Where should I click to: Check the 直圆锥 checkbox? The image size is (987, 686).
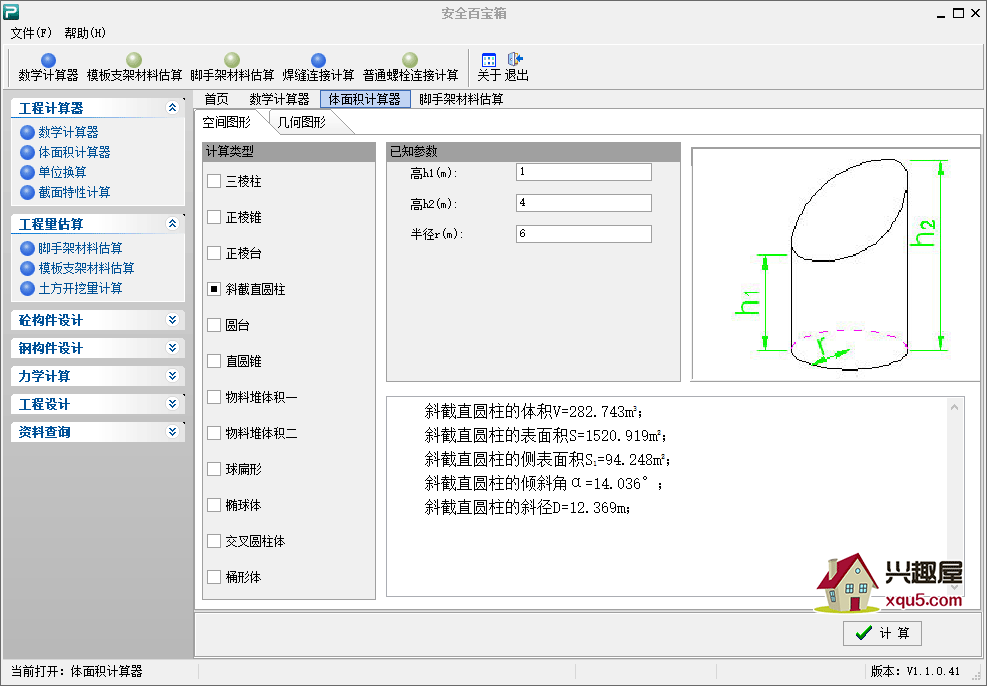click(214, 361)
